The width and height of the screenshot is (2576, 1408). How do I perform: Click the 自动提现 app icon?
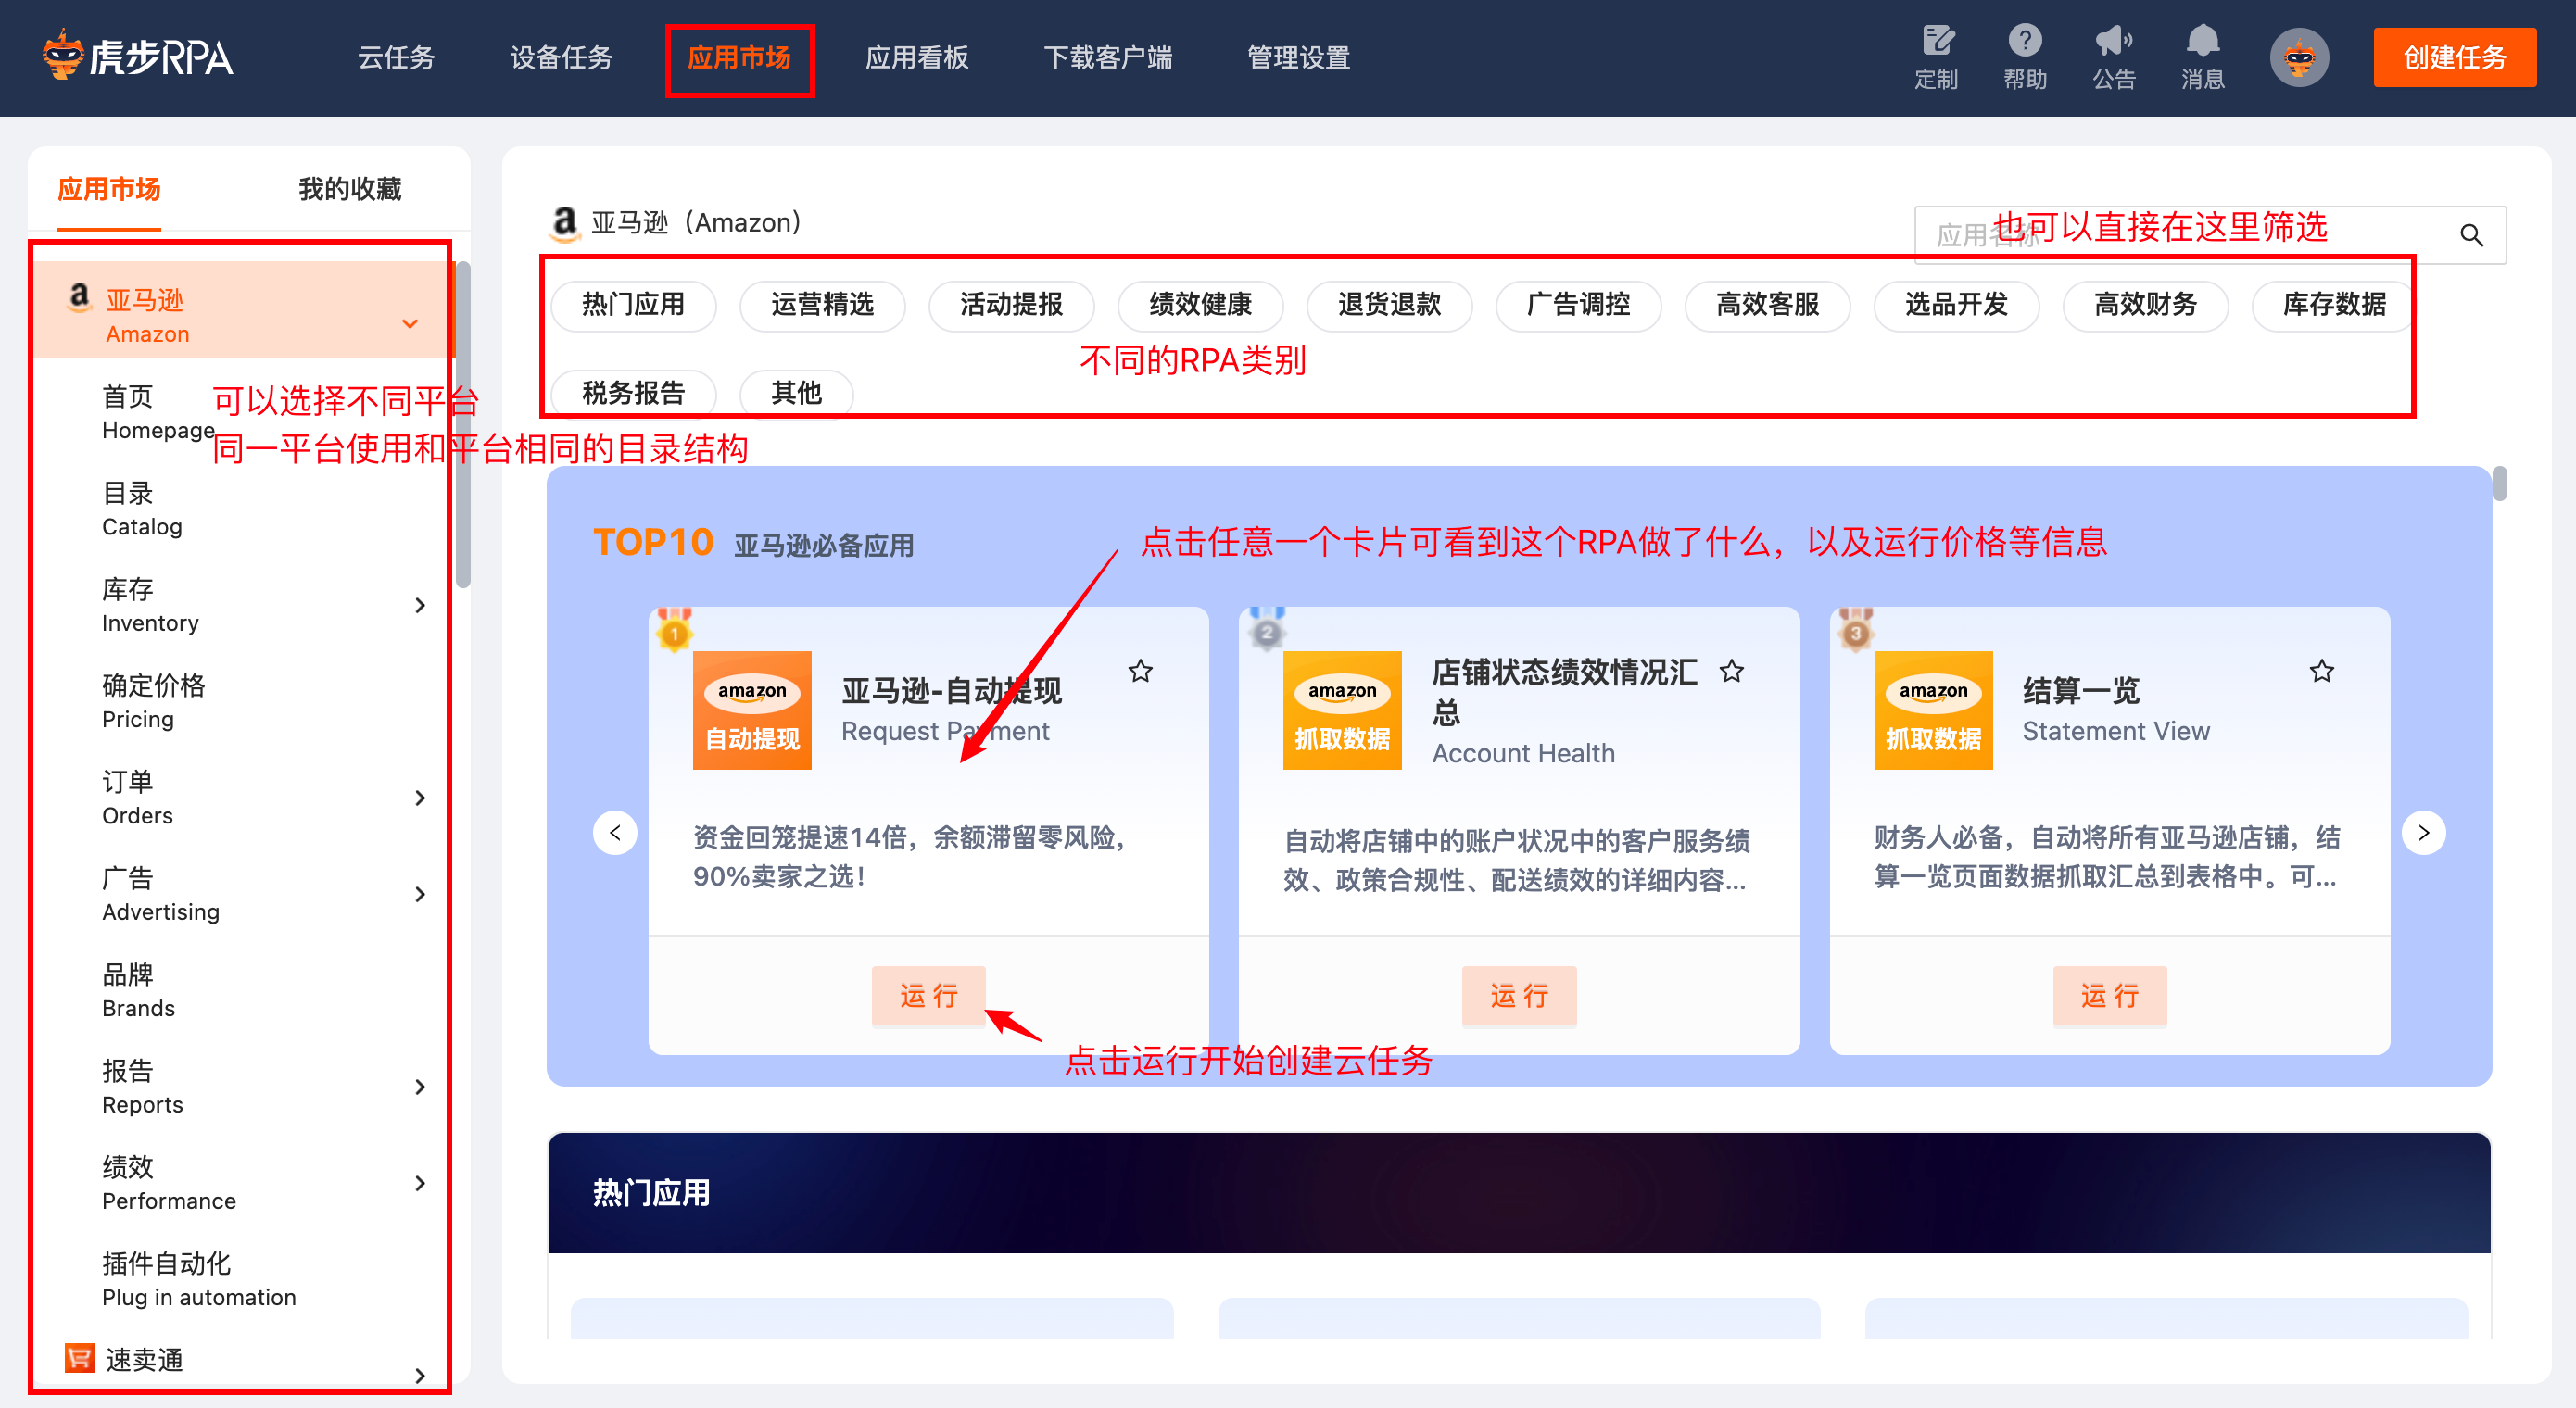tap(752, 710)
